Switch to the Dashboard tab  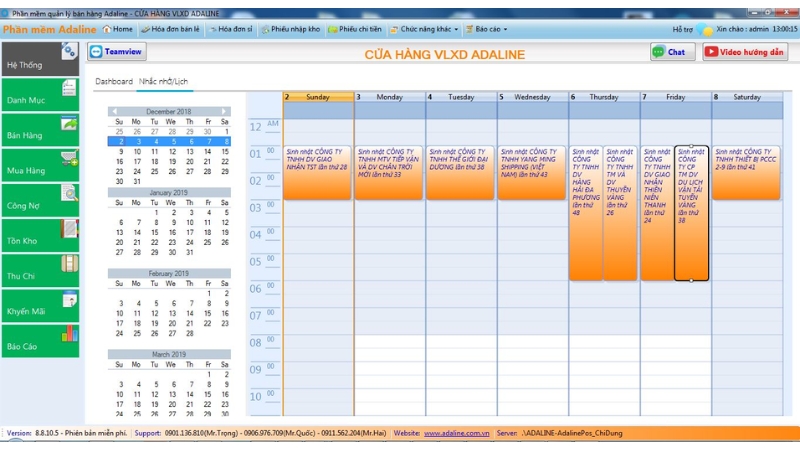tap(113, 81)
